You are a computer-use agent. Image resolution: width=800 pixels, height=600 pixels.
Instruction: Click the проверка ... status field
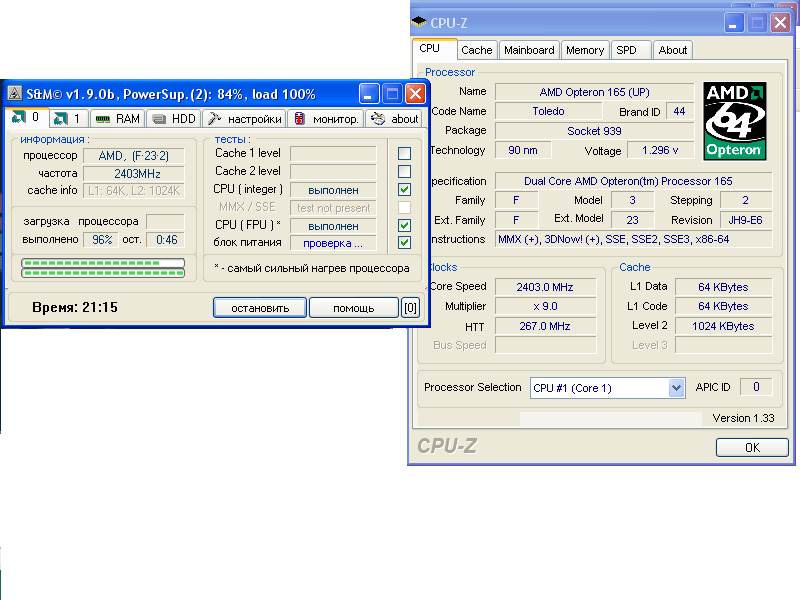point(333,243)
